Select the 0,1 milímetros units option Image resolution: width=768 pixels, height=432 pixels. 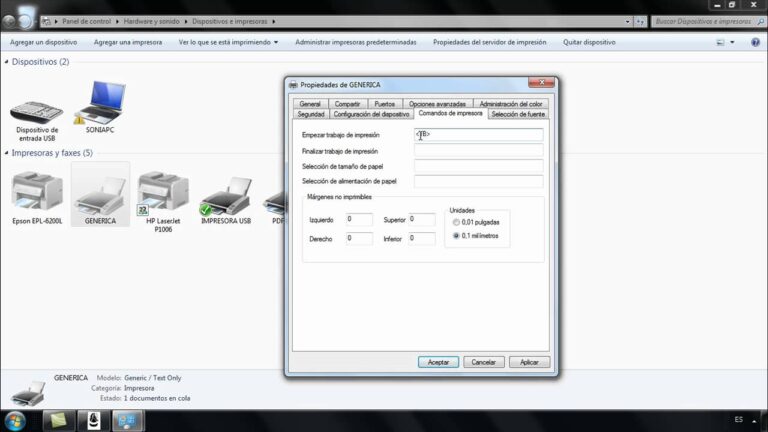pos(457,236)
